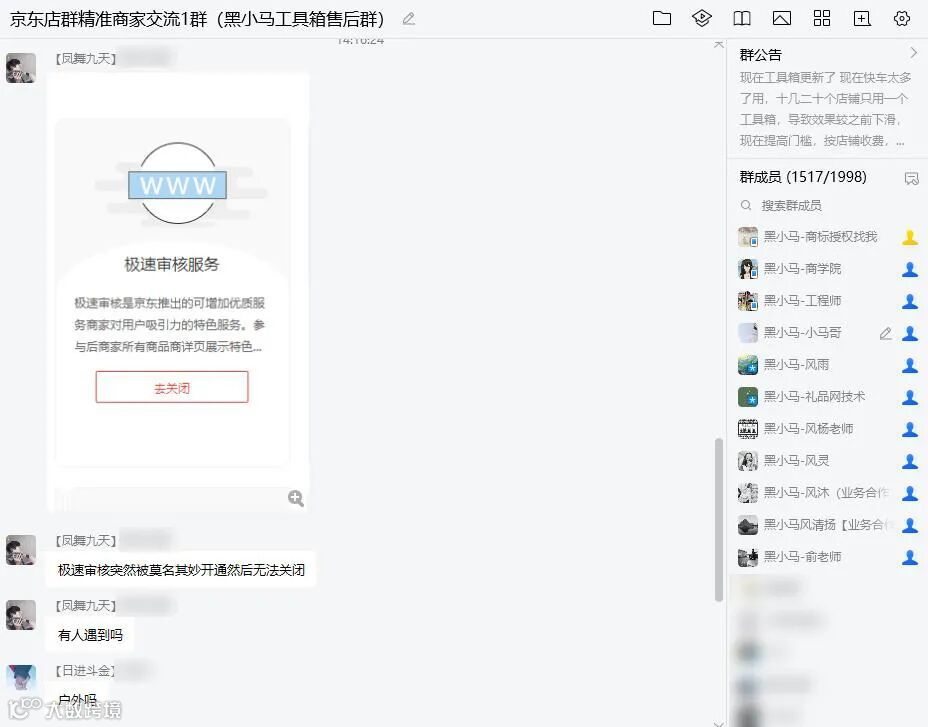The image size is (928, 727).
Task: Open the group notebook book icon
Action: pos(742,18)
